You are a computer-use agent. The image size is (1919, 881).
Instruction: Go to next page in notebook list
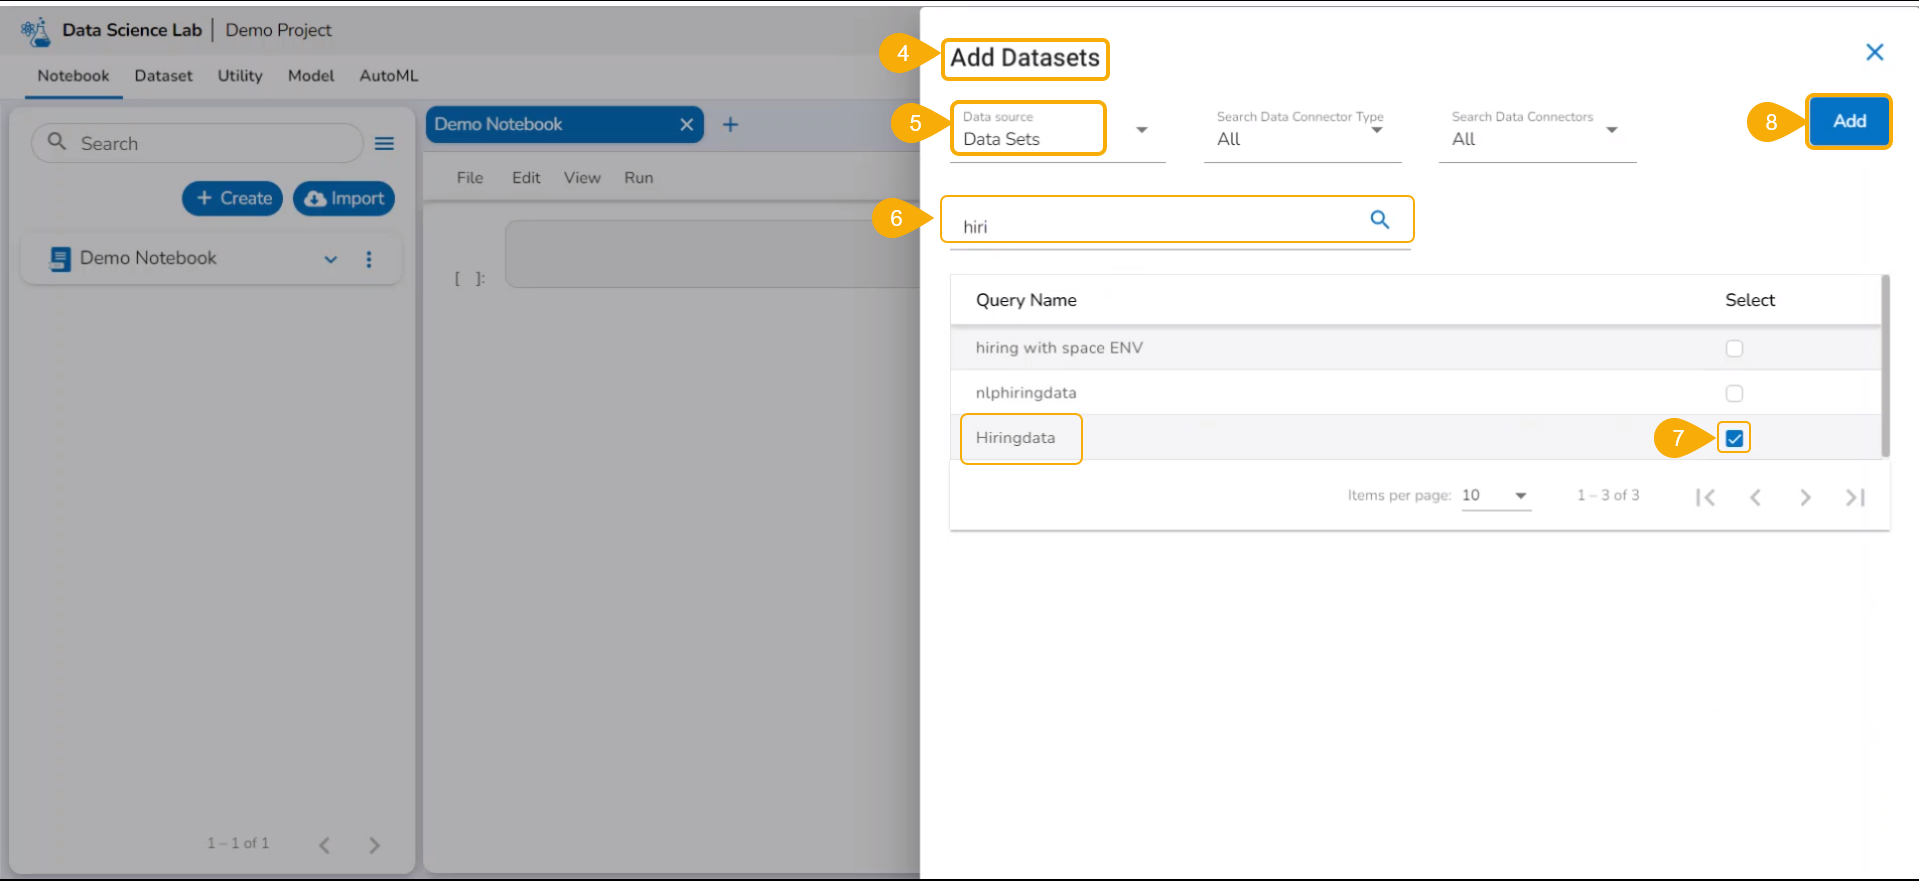pos(374,845)
